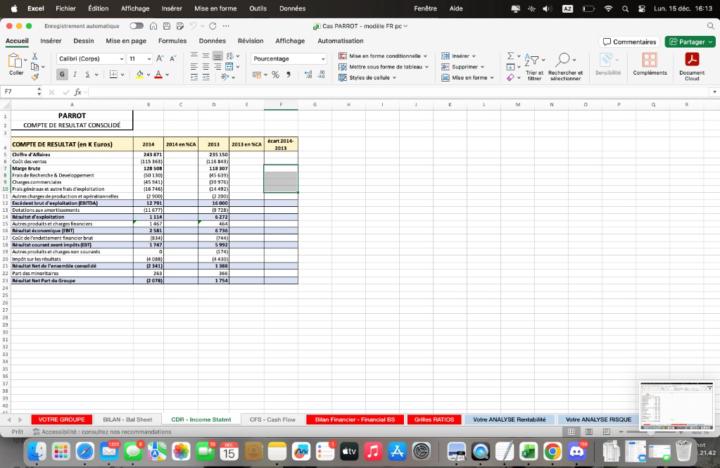Click the Commentaires button

[x=630, y=42]
